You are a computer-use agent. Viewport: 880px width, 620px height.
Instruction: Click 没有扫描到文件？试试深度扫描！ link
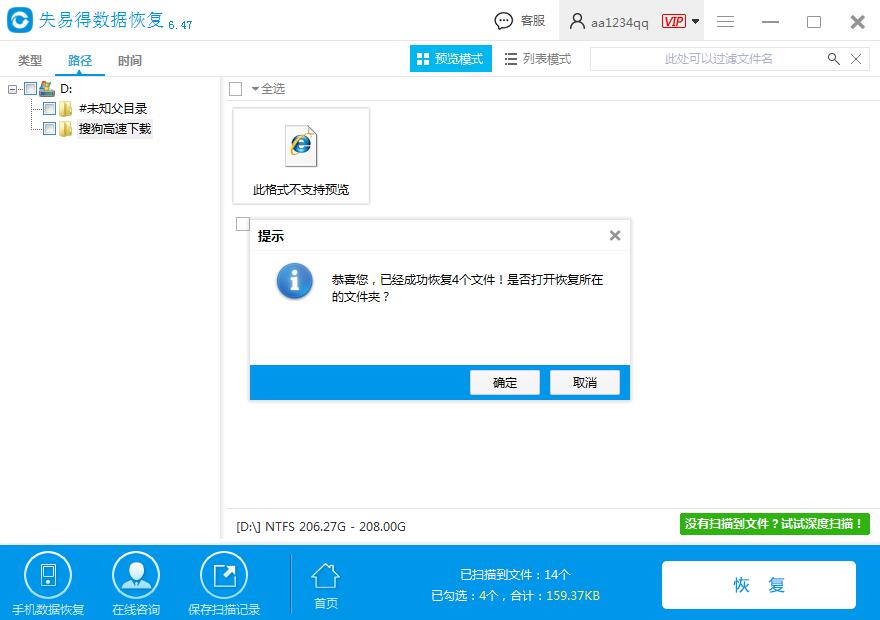pos(773,524)
